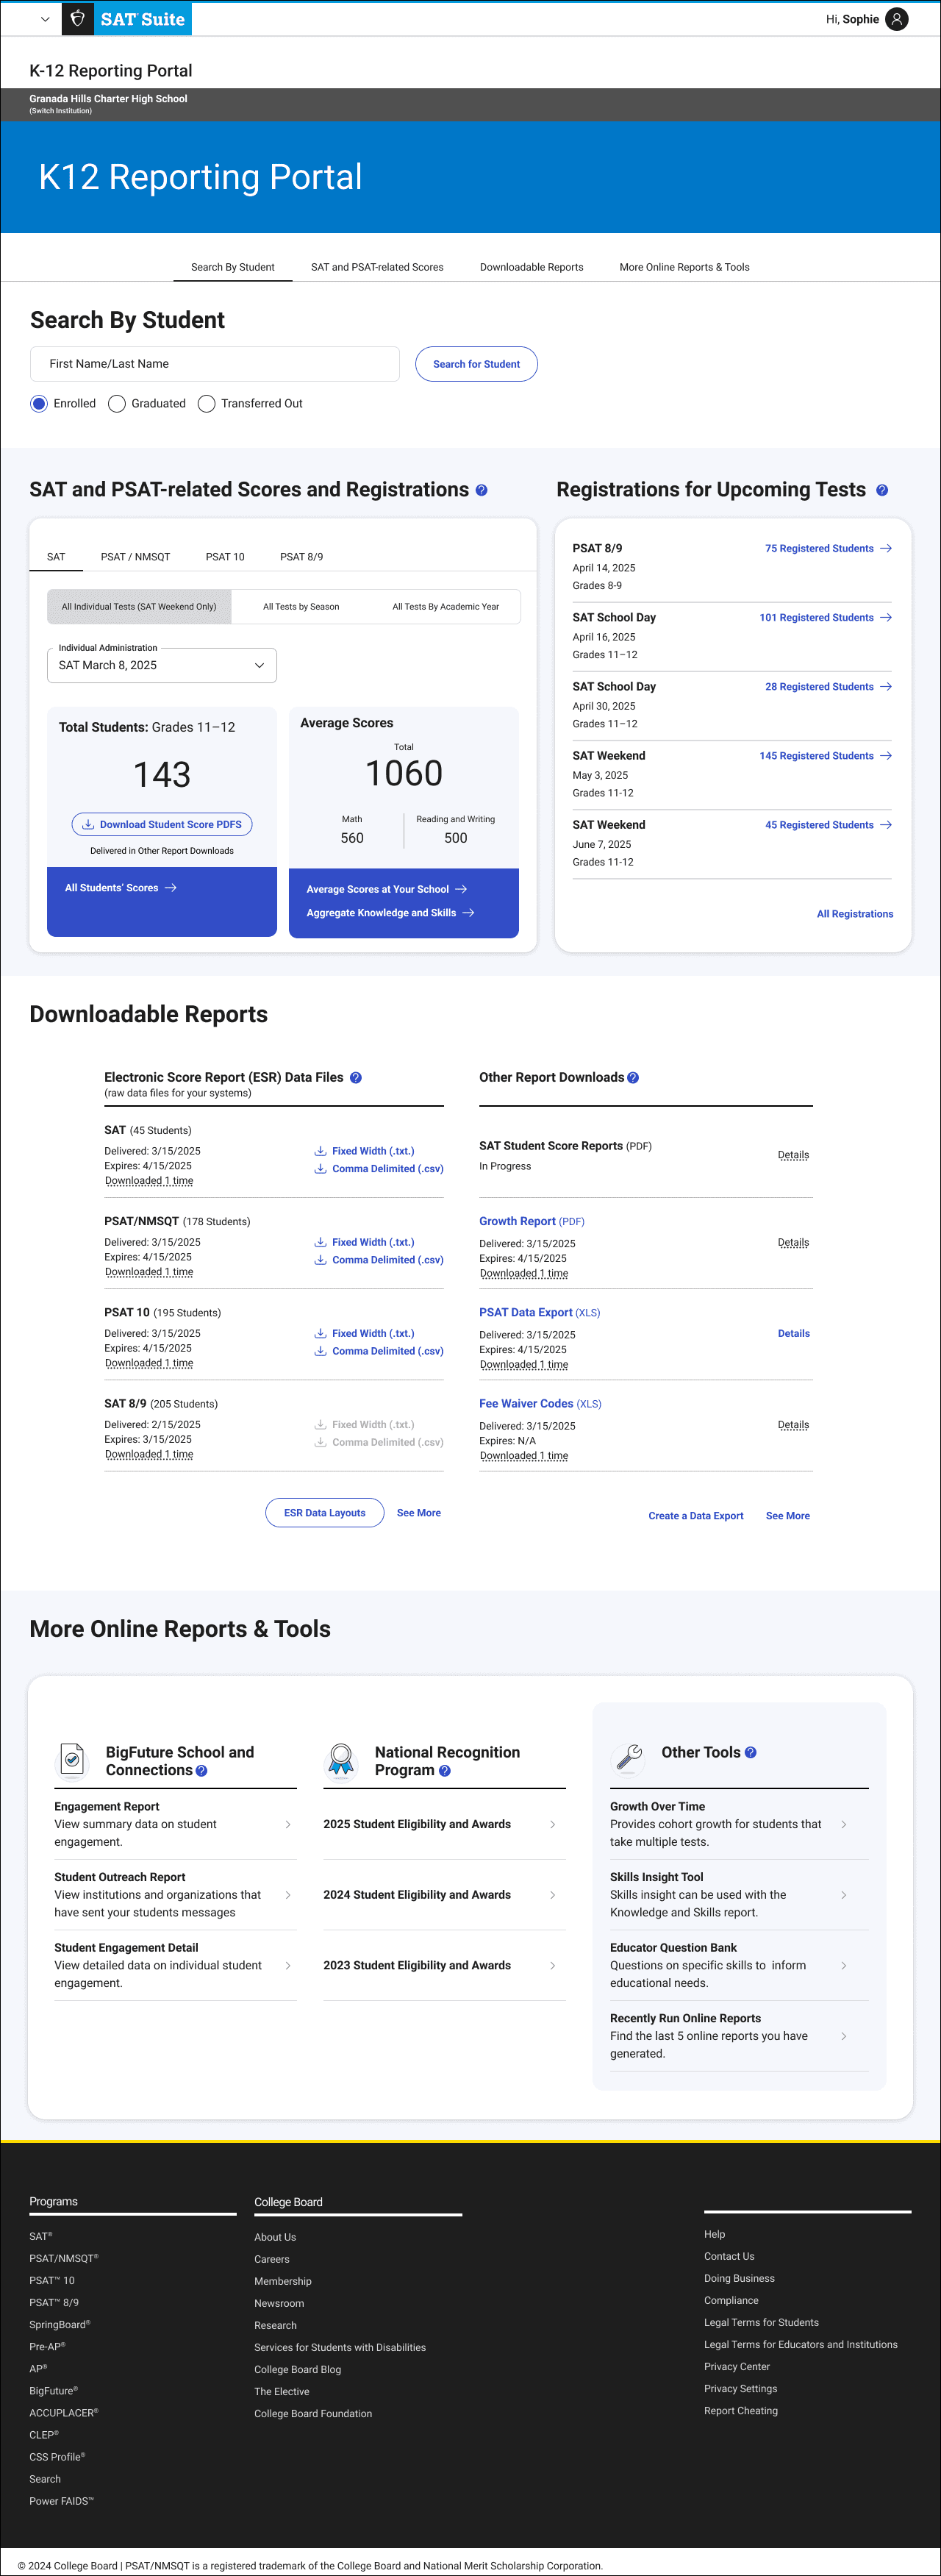Open the Growth Report PDF link
This screenshot has width=941, height=2576.
[532, 1222]
